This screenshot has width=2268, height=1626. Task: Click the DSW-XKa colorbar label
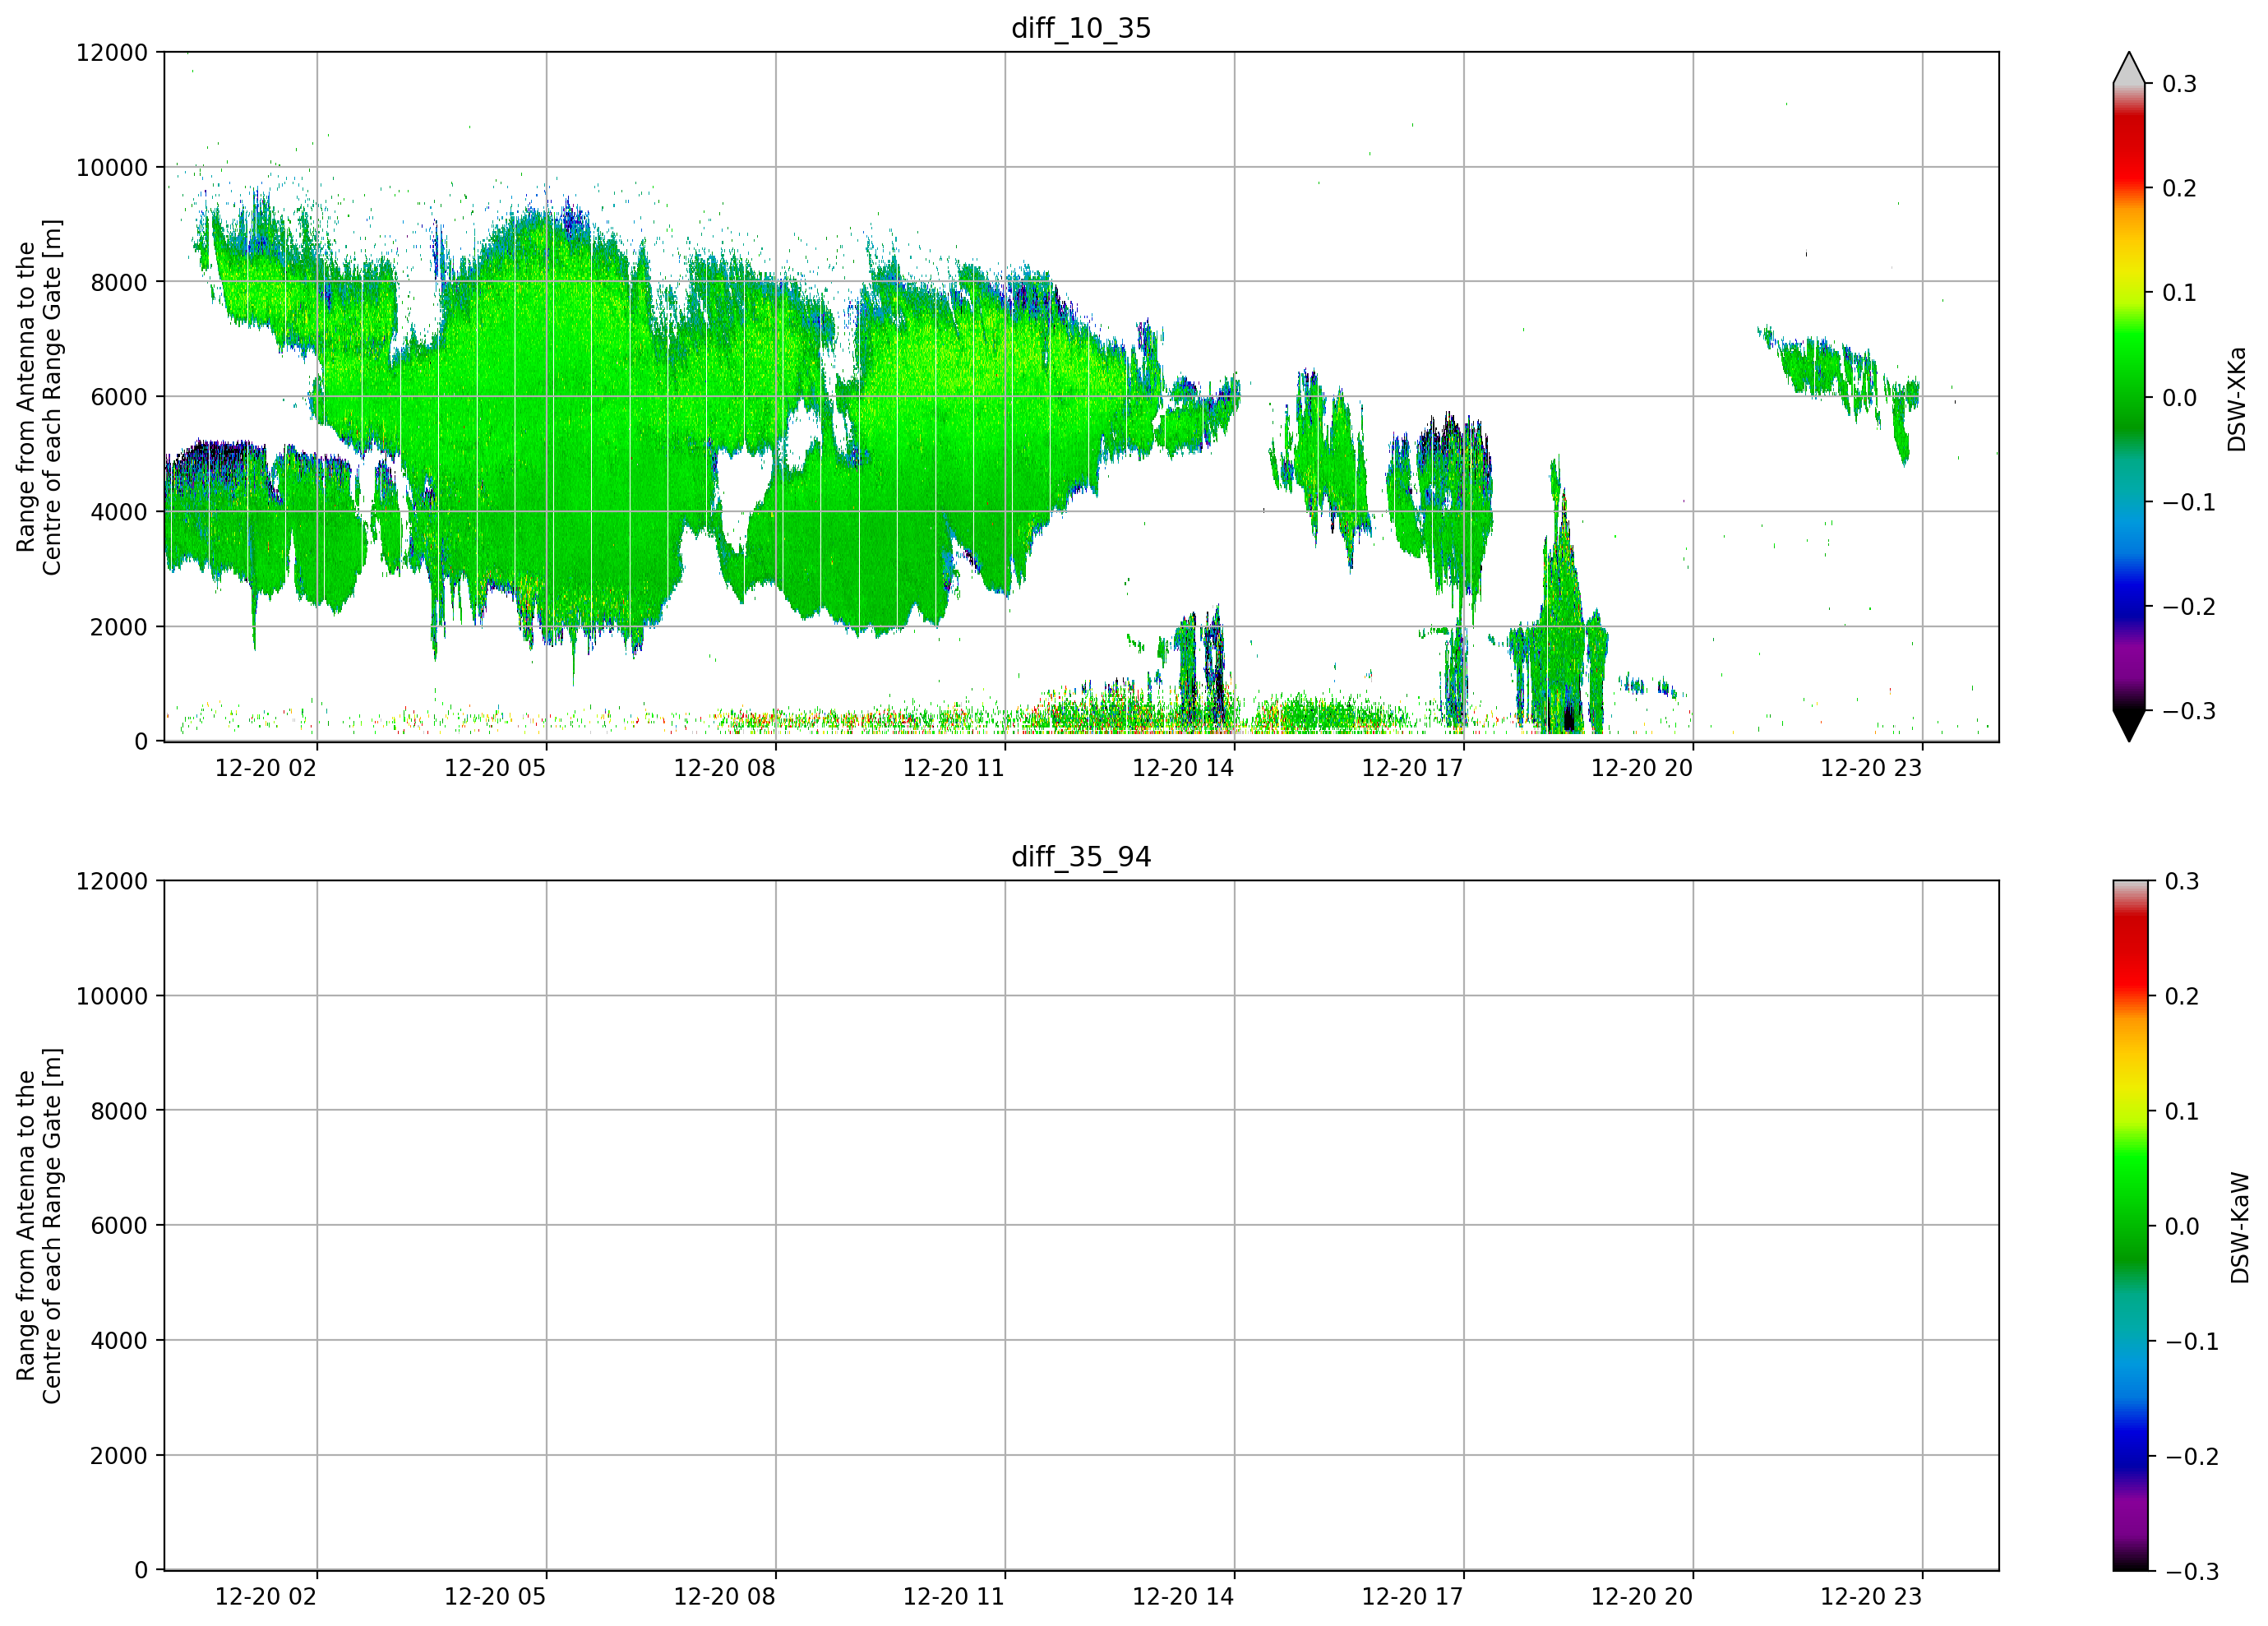pyautogui.click(x=2237, y=399)
